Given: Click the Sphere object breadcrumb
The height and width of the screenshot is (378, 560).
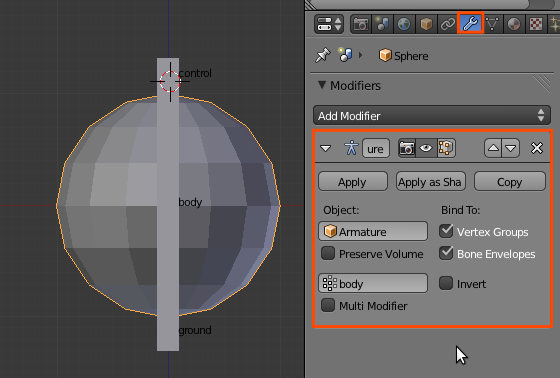Looking at the screenshot, I should point(404,56).
